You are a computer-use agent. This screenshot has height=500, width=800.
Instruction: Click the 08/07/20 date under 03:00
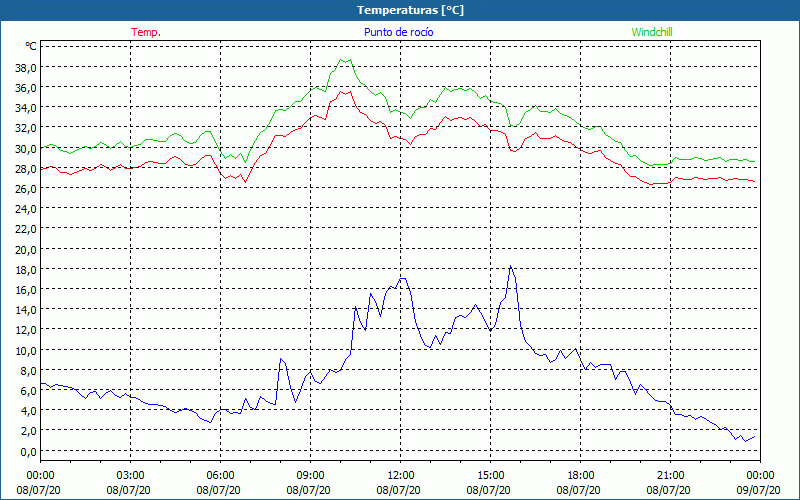[x=129, y=490]
